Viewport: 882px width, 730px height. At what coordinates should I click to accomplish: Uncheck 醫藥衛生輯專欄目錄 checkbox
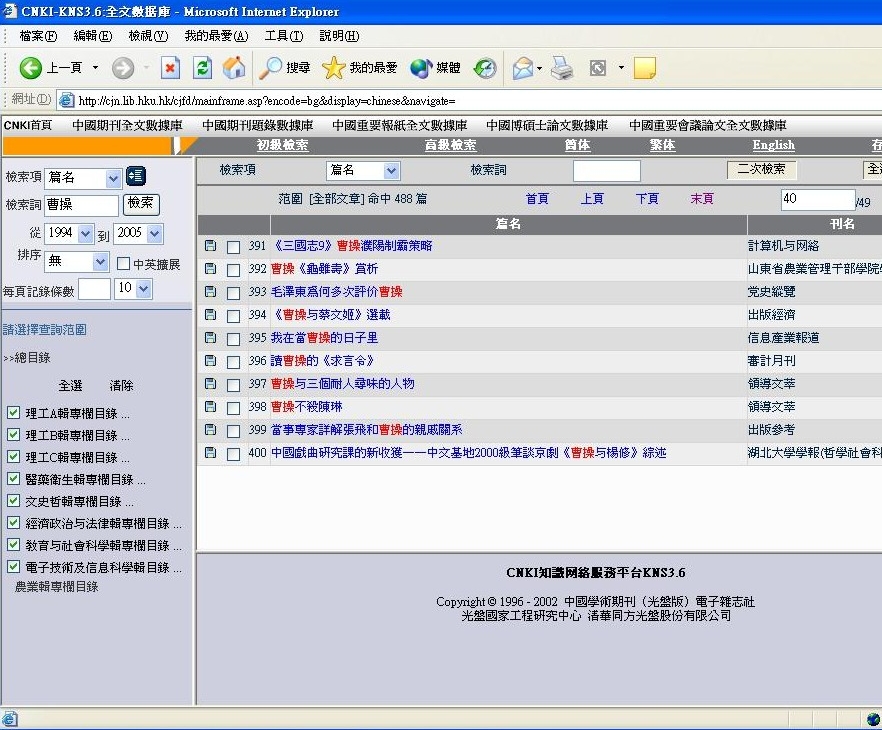coord(14,479)
